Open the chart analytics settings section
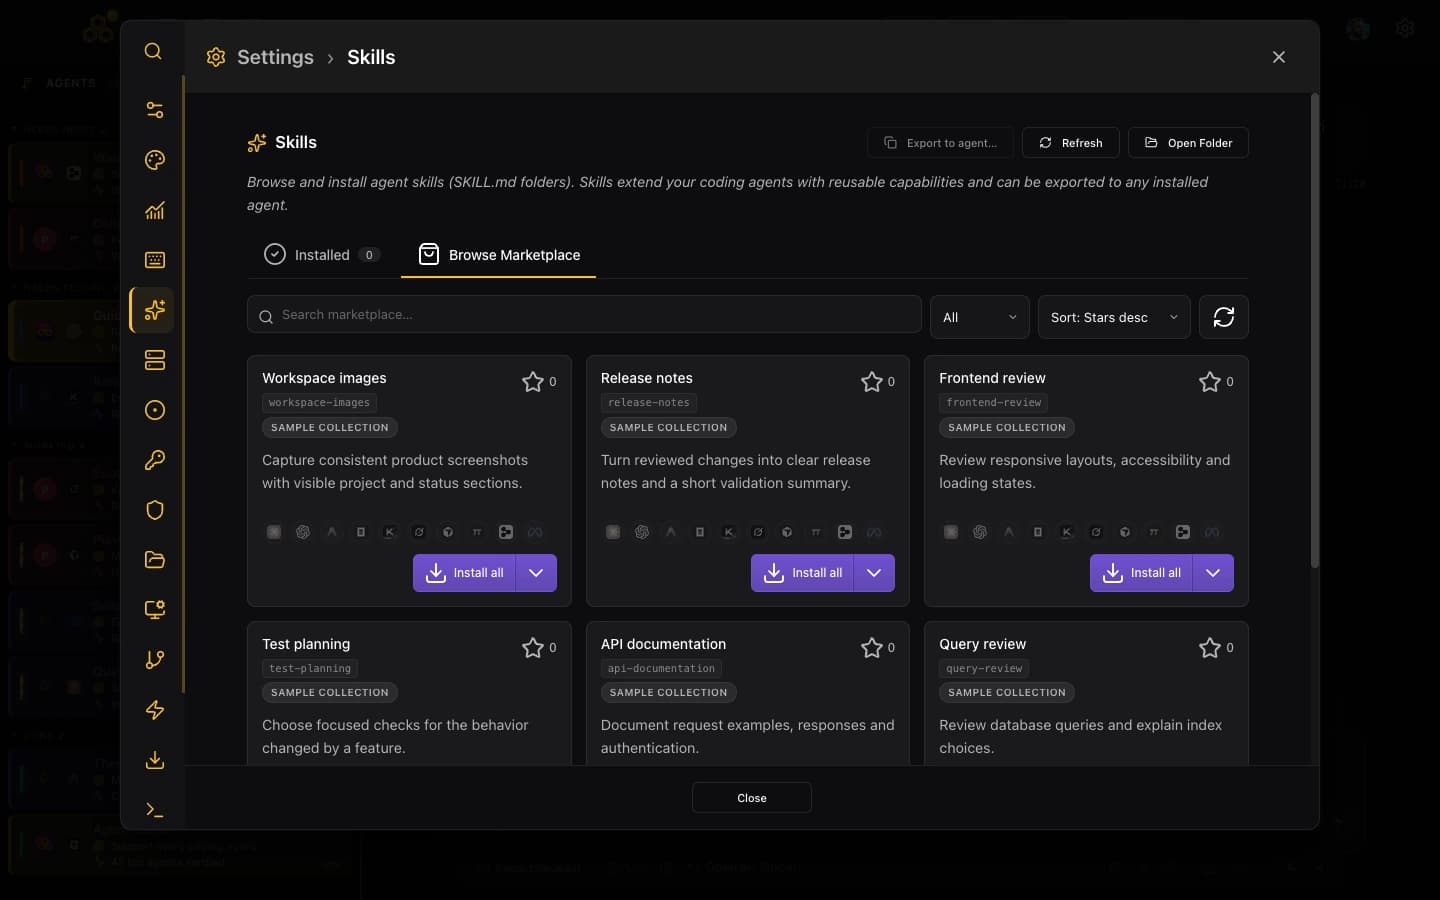Image resolution: width=1440 pixels, height=900 pixels. click(x=155, y=210)
